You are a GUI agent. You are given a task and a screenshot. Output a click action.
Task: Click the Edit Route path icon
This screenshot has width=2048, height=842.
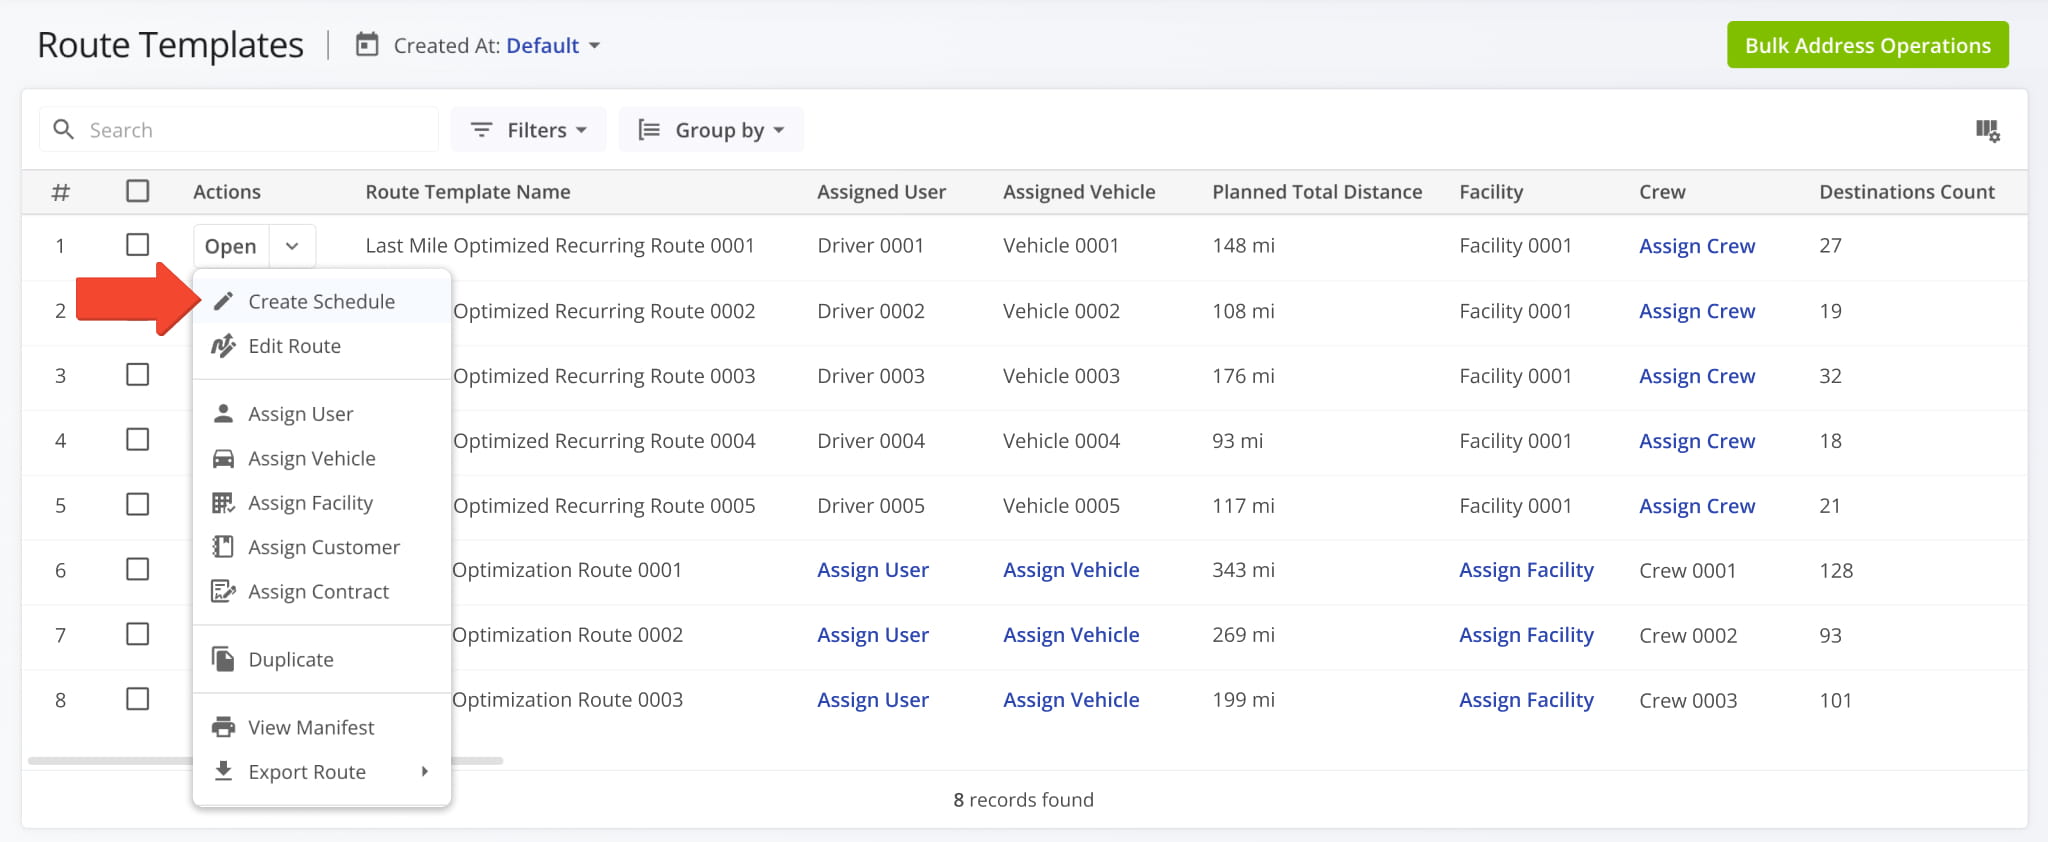[223, 346]
